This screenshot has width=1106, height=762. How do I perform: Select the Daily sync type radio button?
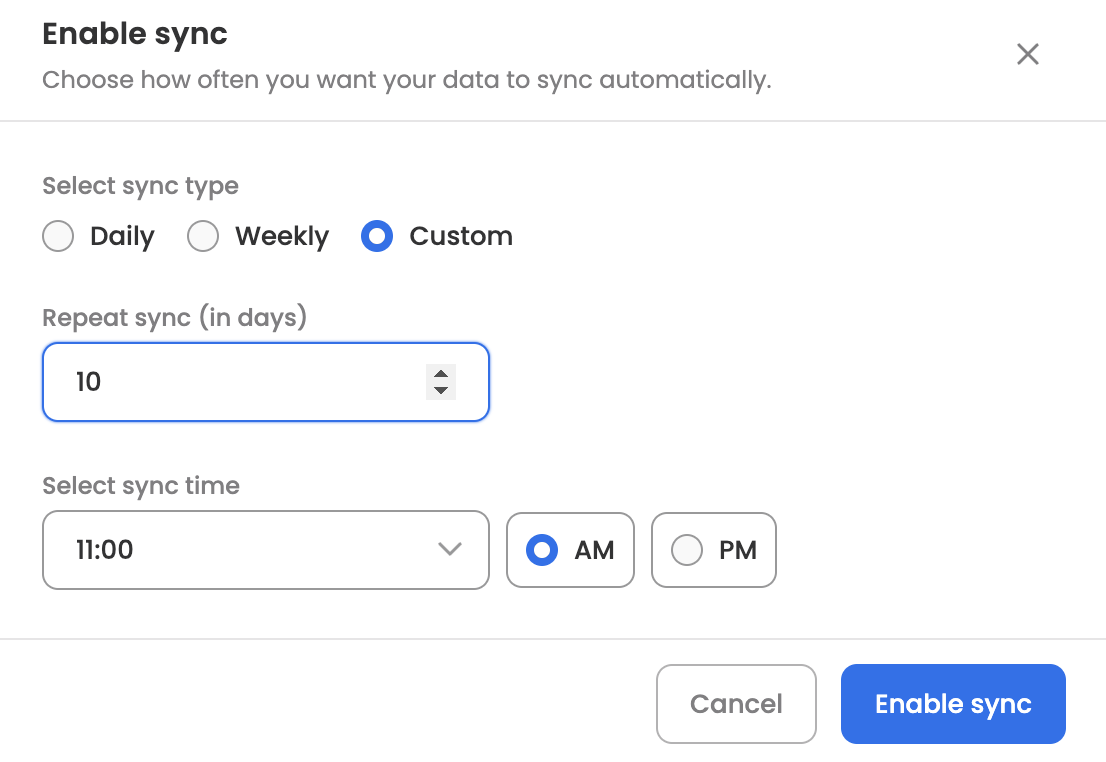58,237
